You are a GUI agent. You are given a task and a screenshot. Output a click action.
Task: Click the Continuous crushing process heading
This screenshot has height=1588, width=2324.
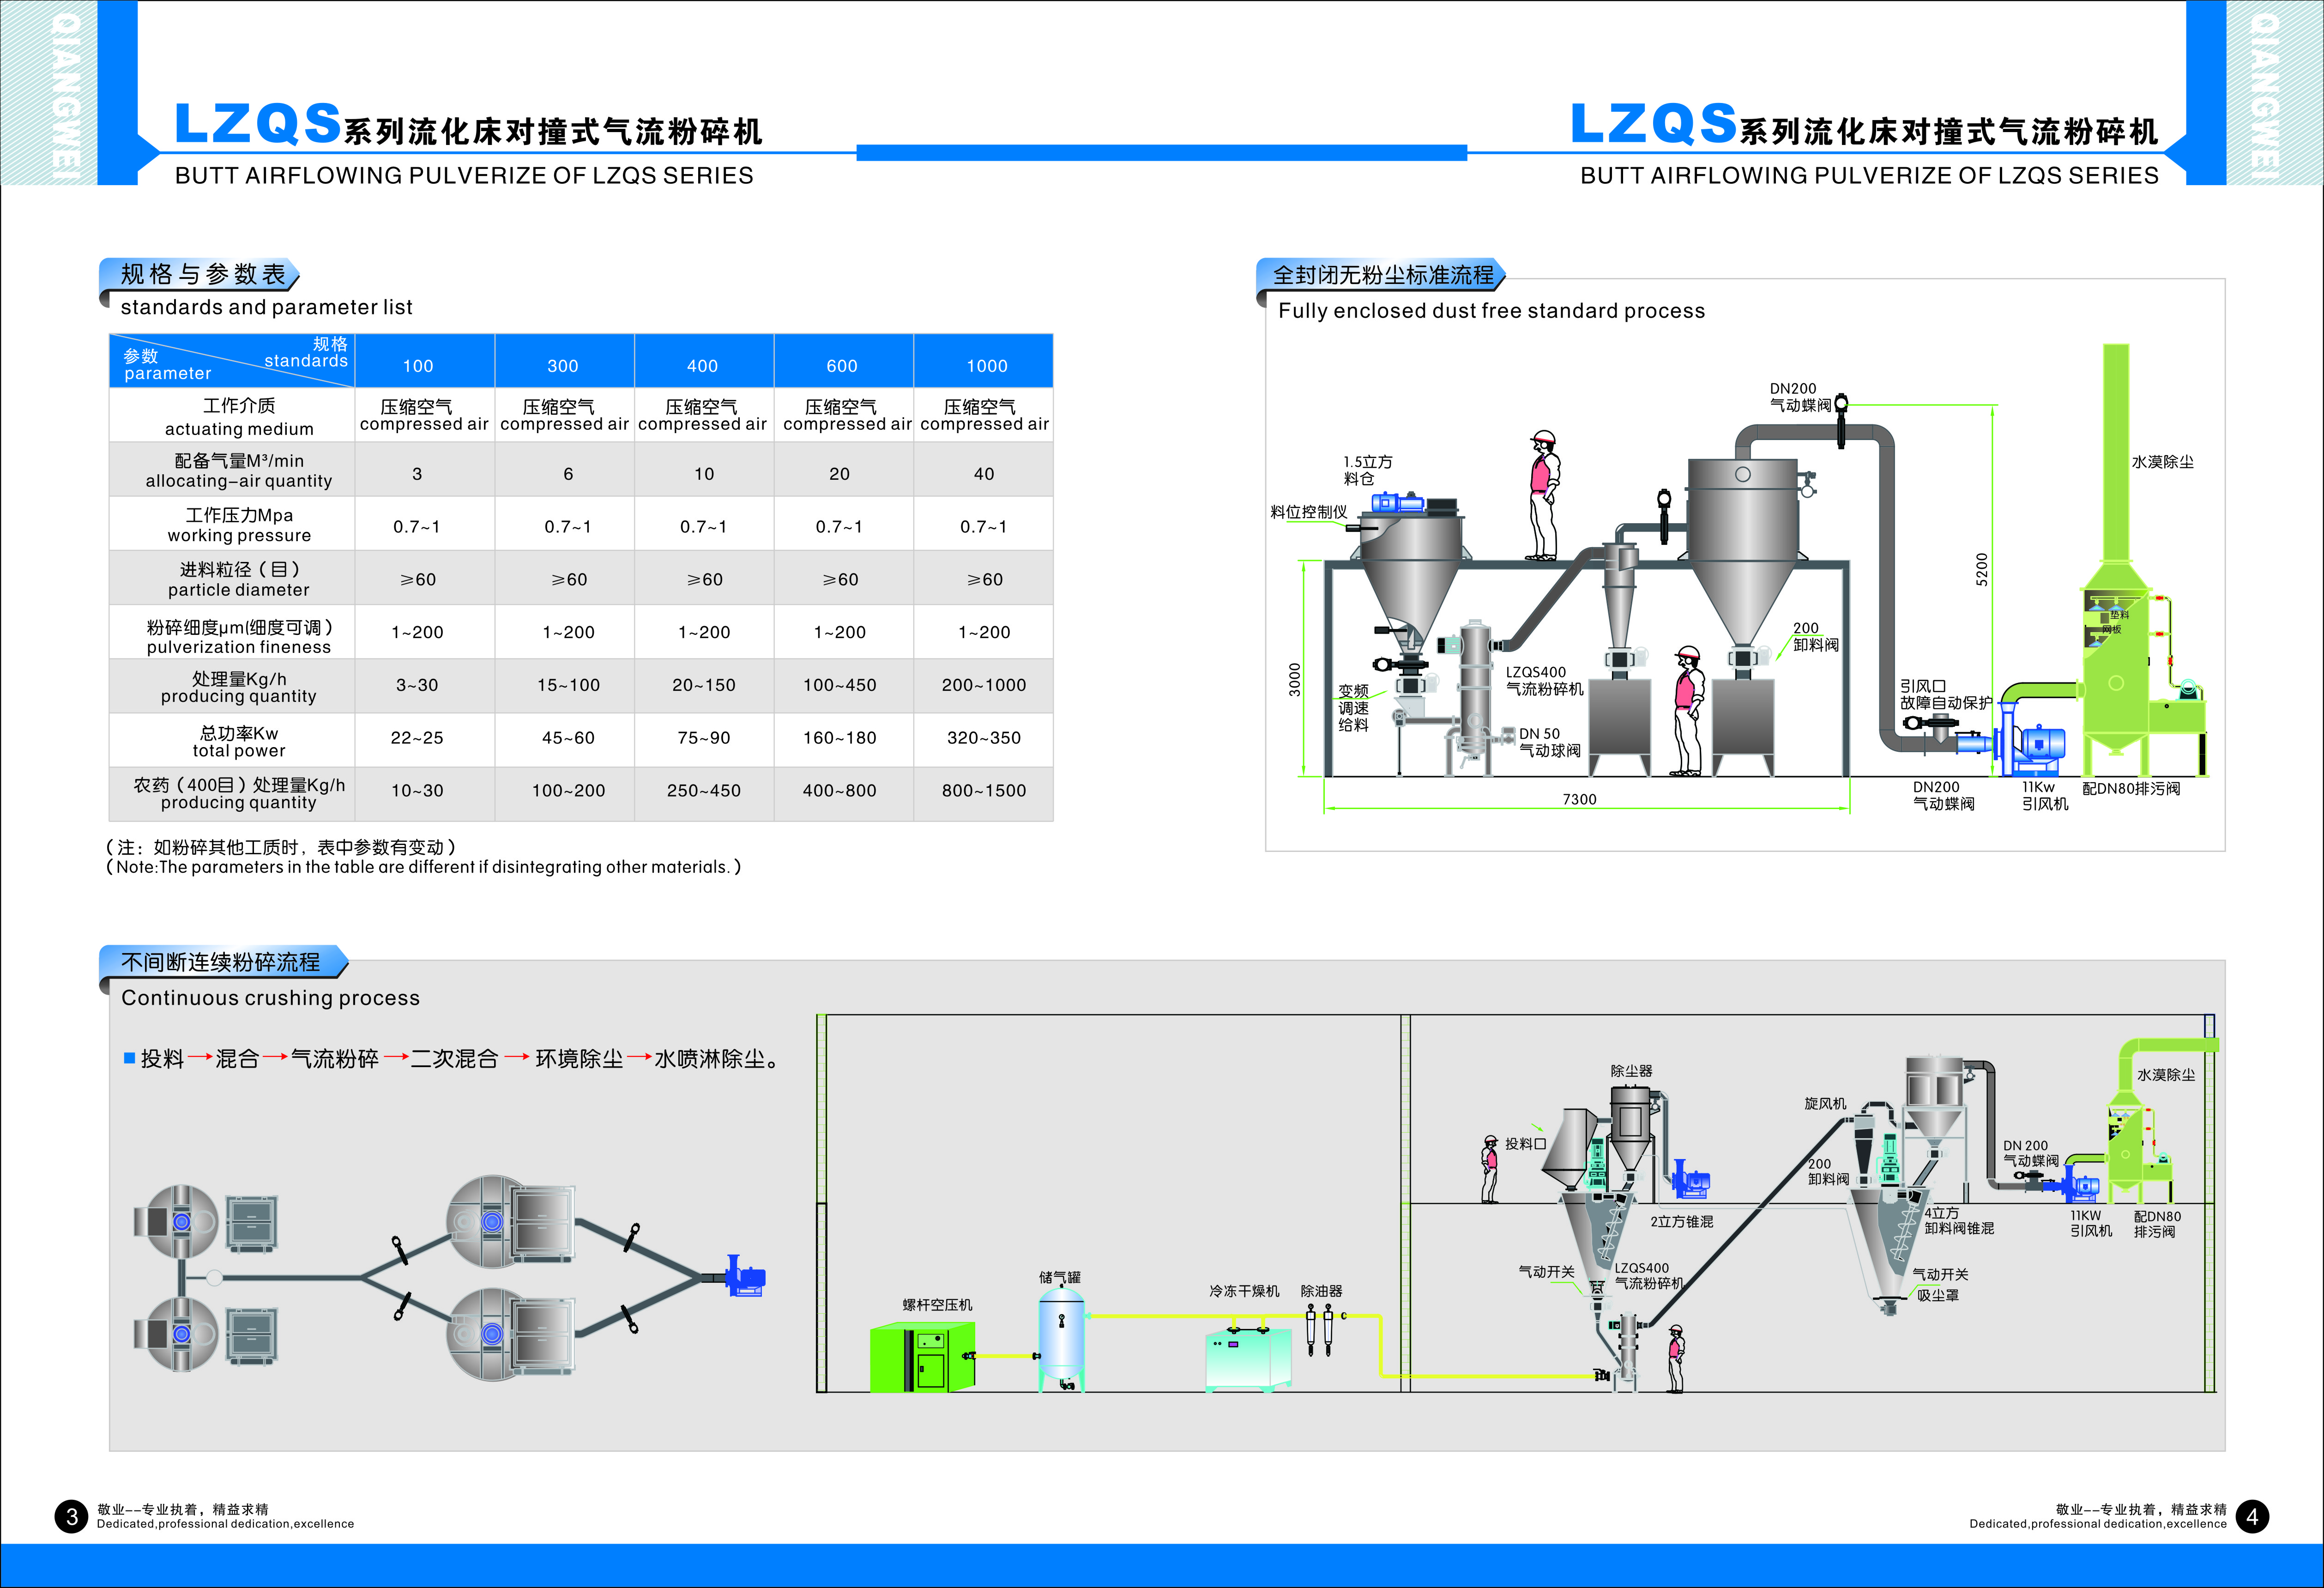pos(270,998)
